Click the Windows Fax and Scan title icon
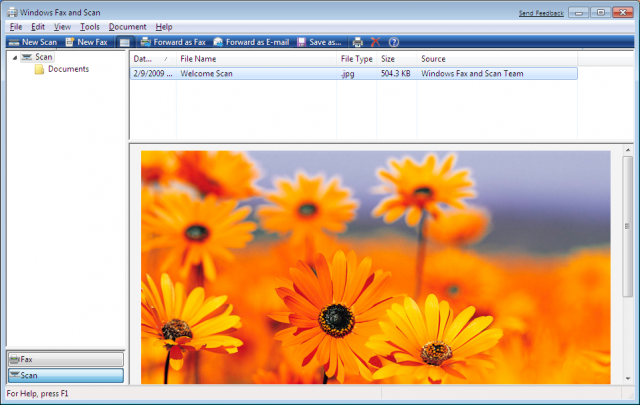Screen dimensions: 640x405 12,13
